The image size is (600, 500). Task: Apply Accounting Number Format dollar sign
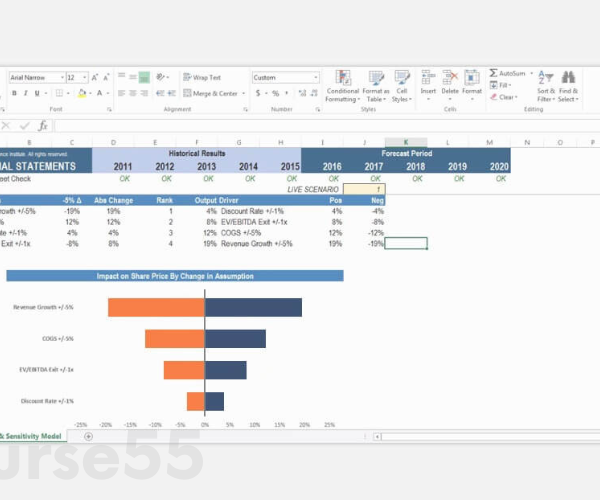258,93
